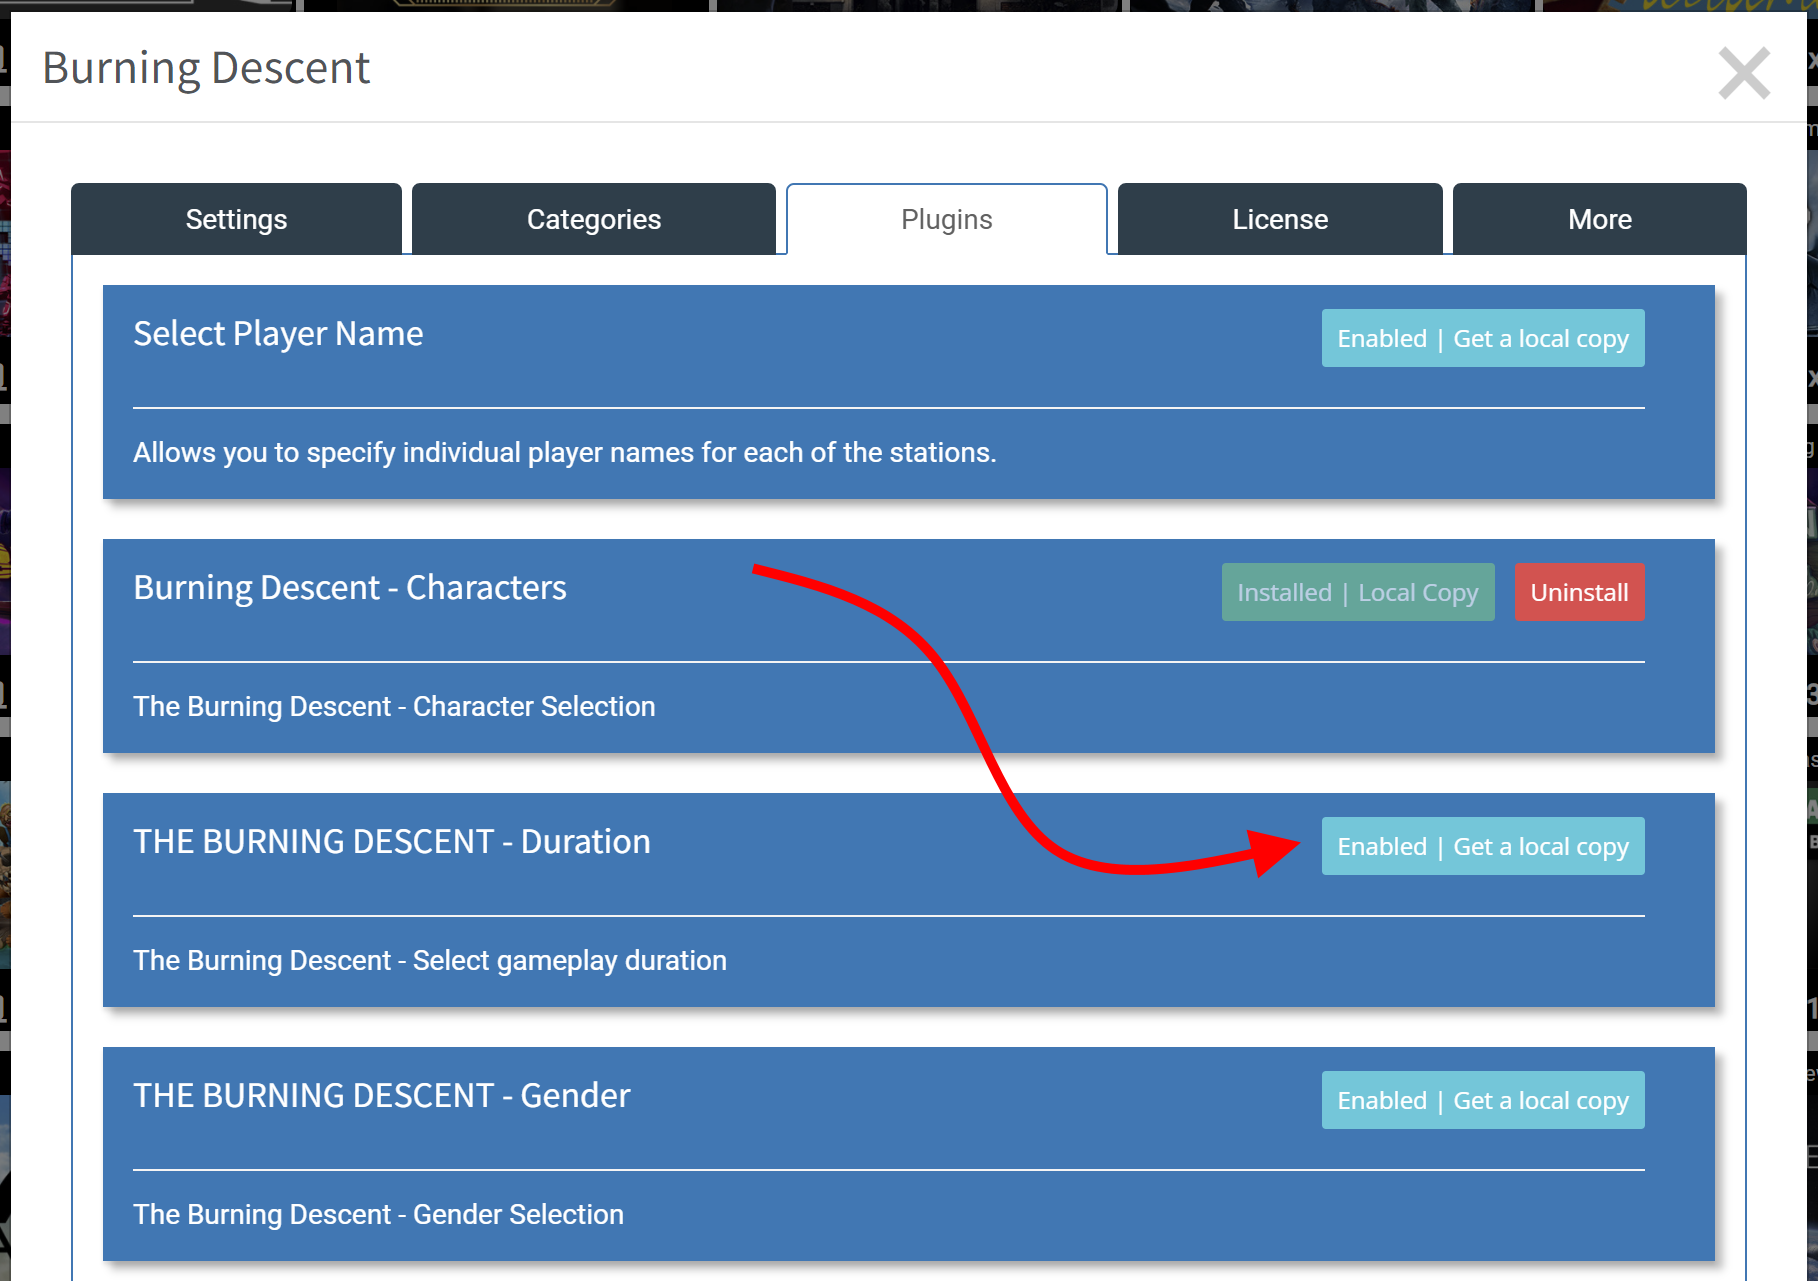Click the player names description text

click(565, 453)
